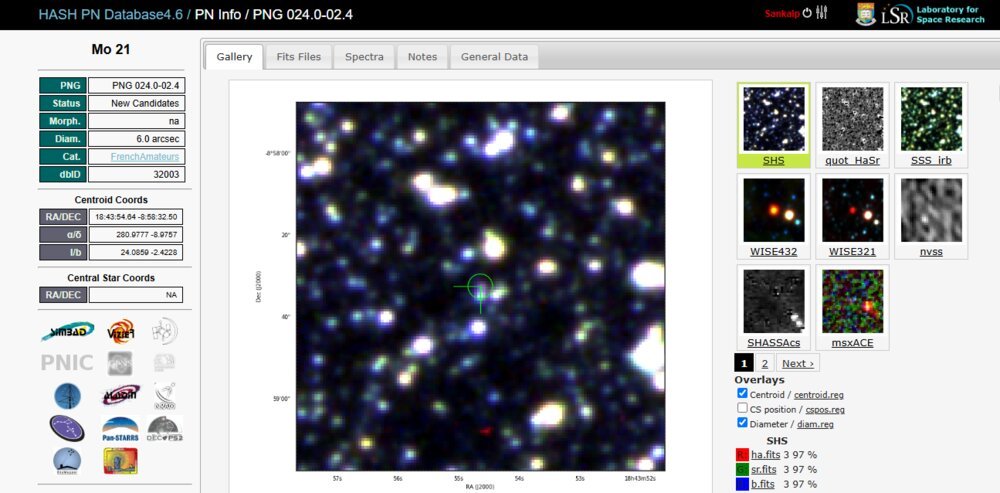Click the red R channel swatch

coord(742,455)
